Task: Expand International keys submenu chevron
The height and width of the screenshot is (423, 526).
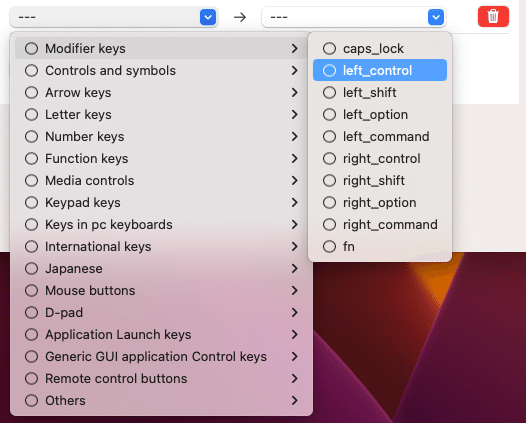Action: click(x=295, y=247)
